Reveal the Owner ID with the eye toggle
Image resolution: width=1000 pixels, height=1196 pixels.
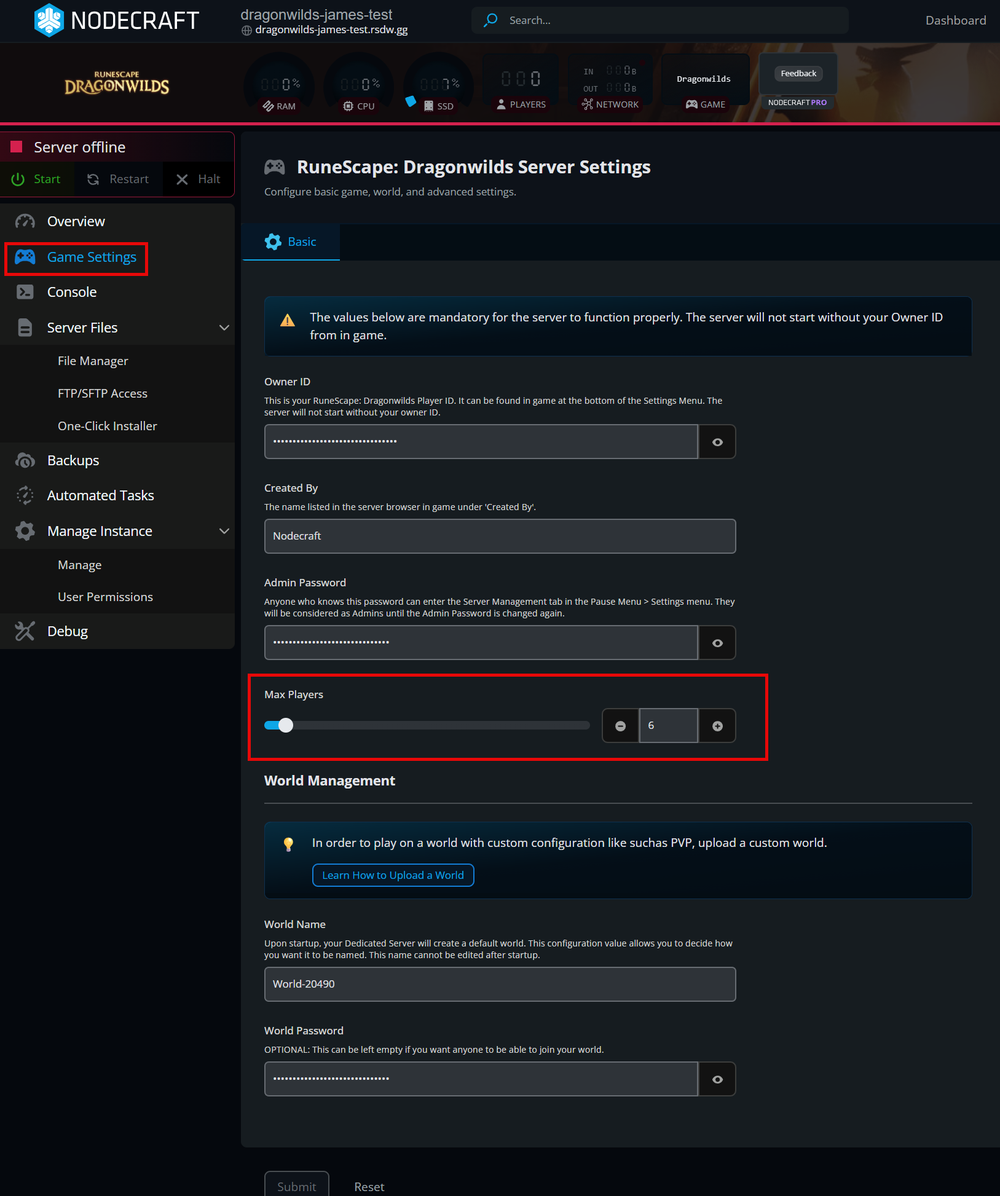coord(717,440)
